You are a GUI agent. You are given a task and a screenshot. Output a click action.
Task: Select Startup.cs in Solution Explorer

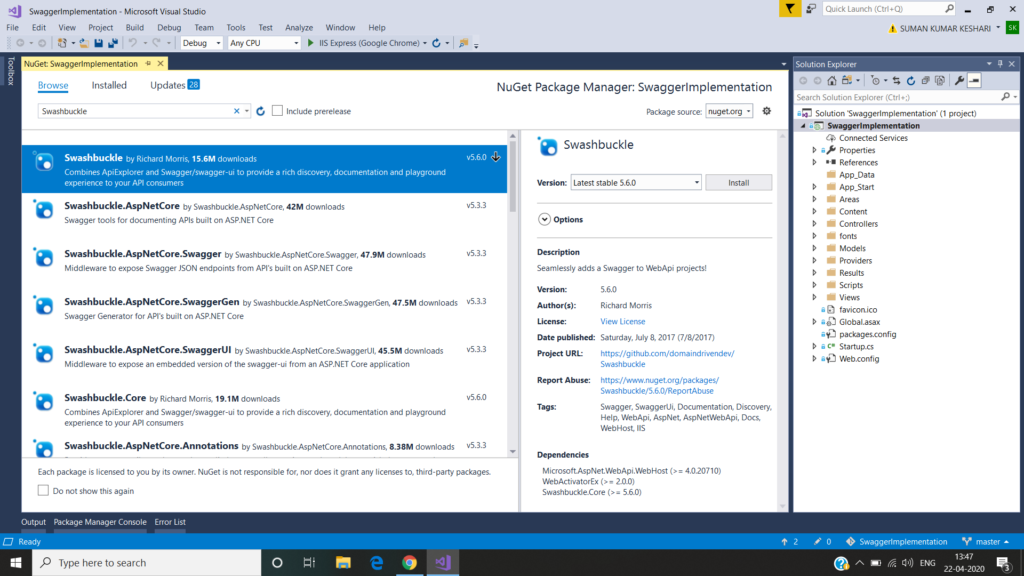click(856, 347)
